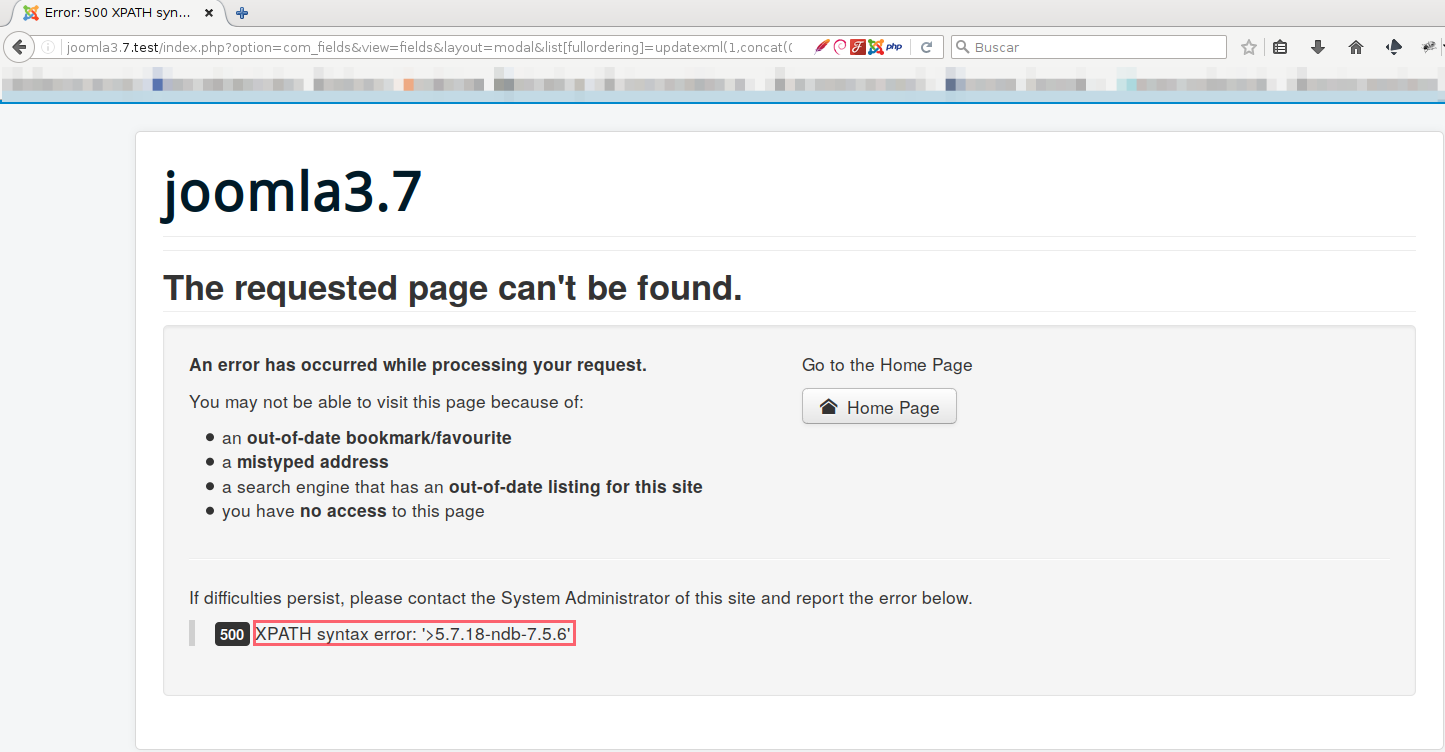Click 'Go to the Home Page' text
This screenshot has height=752, width=1445.
887,365
